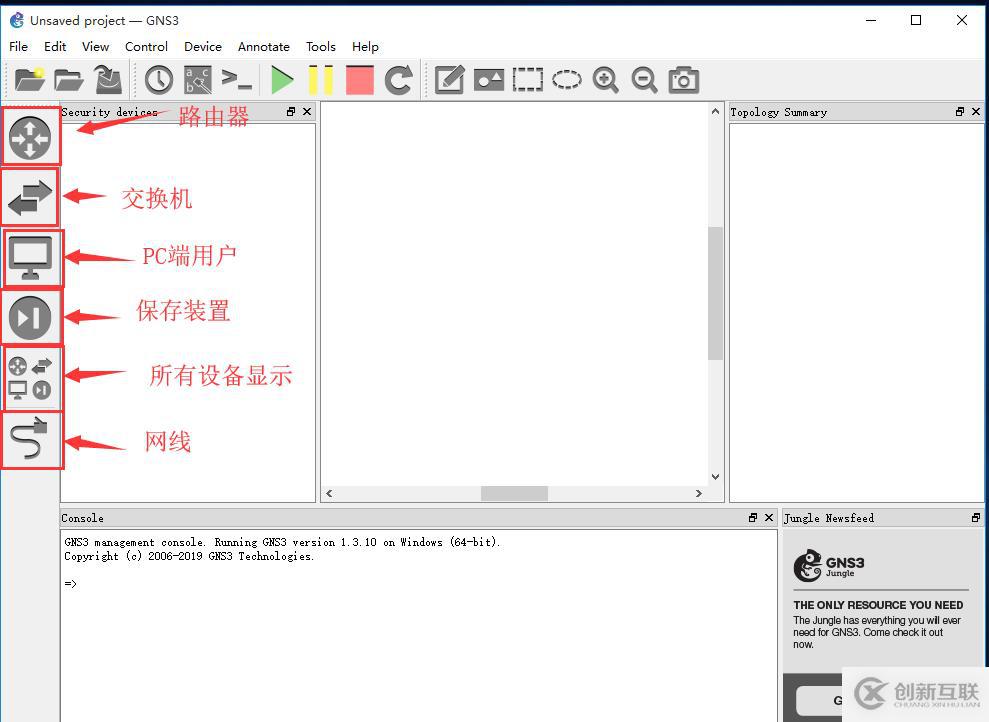Screen dimensions: 989x722
Task: Click the GNS3 Jungle logo
Action: [829, 565]
